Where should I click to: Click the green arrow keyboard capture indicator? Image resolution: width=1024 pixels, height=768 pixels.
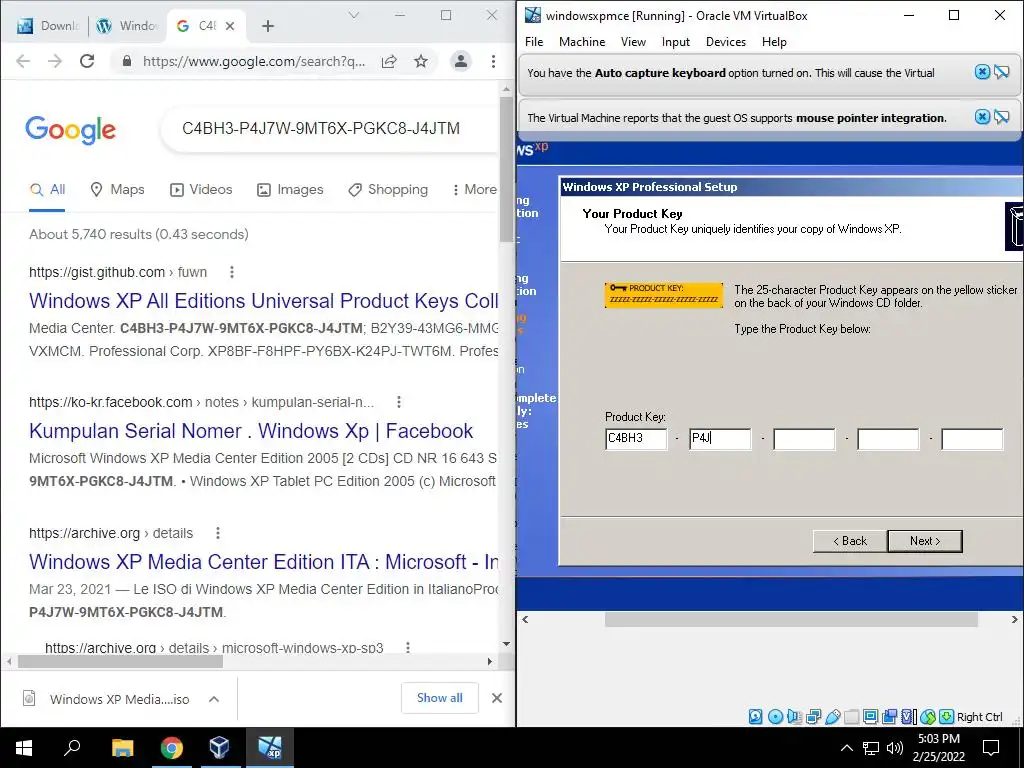point(947,716)
